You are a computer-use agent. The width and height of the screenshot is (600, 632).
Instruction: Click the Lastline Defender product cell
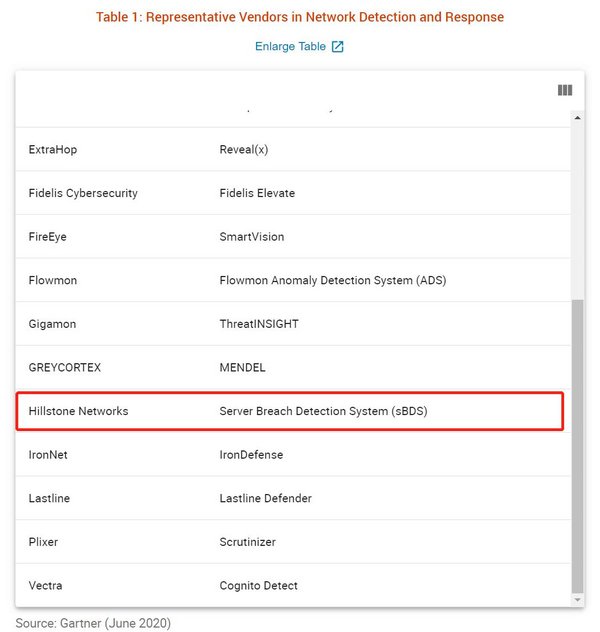[x=266, y=498]
